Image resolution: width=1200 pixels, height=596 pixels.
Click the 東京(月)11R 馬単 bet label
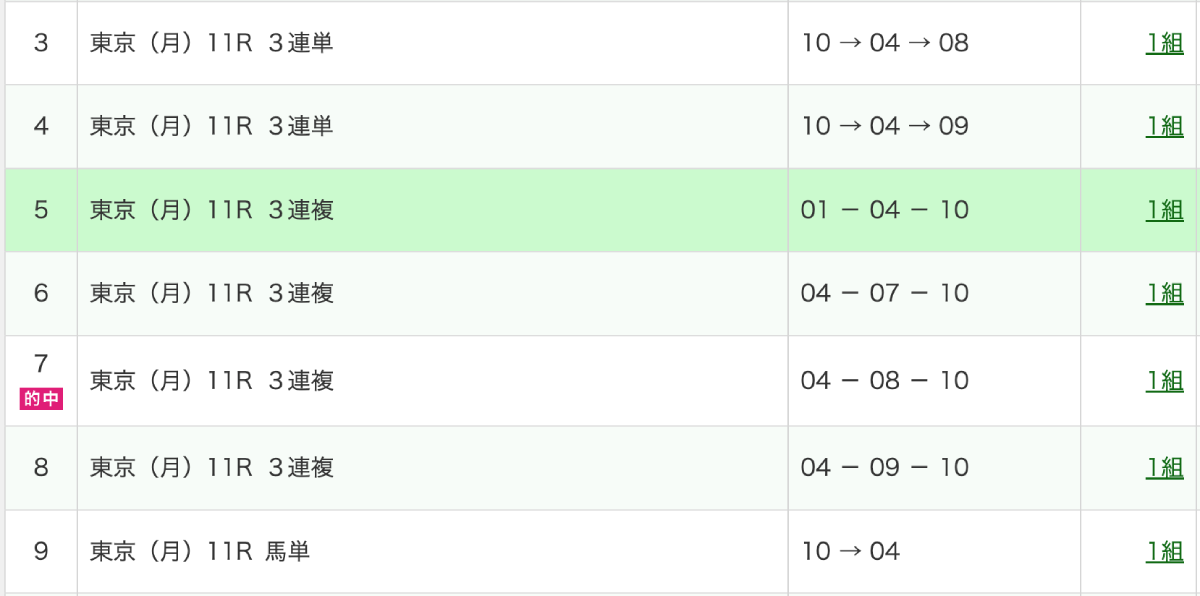(x=200, y=551)
